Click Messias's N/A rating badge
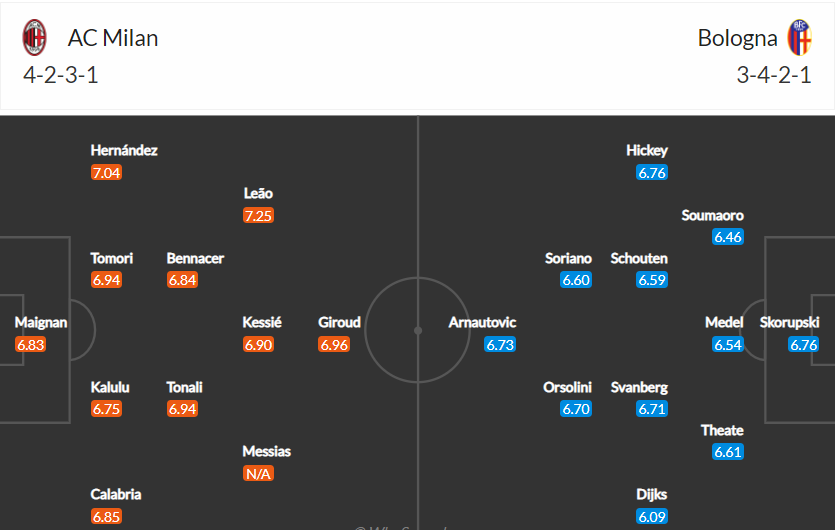The image size is (836, 530). [x=258, y=473]
